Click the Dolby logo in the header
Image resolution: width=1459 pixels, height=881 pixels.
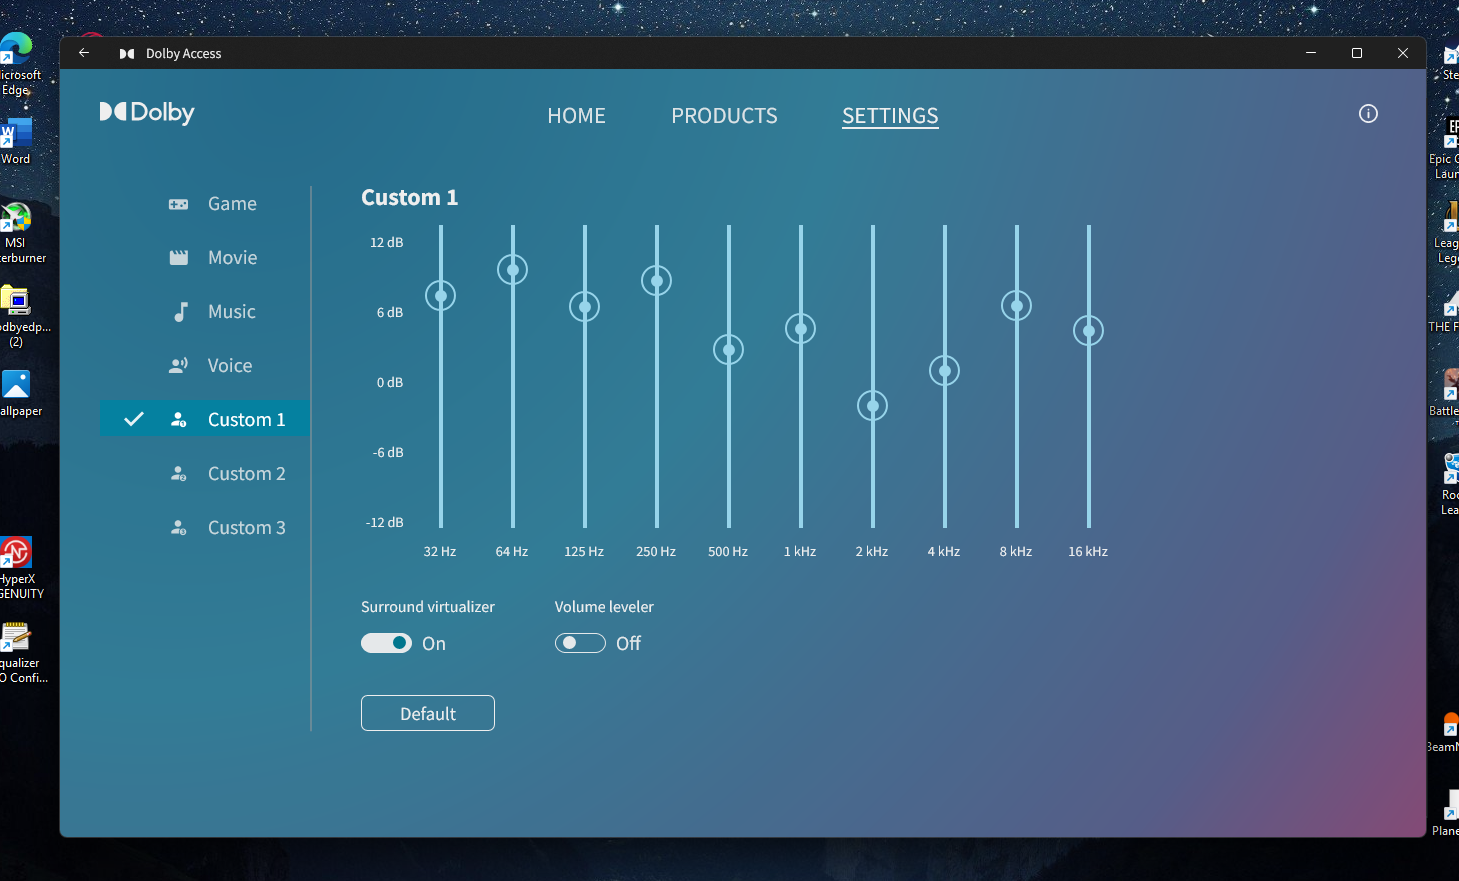tap(147, 113)
